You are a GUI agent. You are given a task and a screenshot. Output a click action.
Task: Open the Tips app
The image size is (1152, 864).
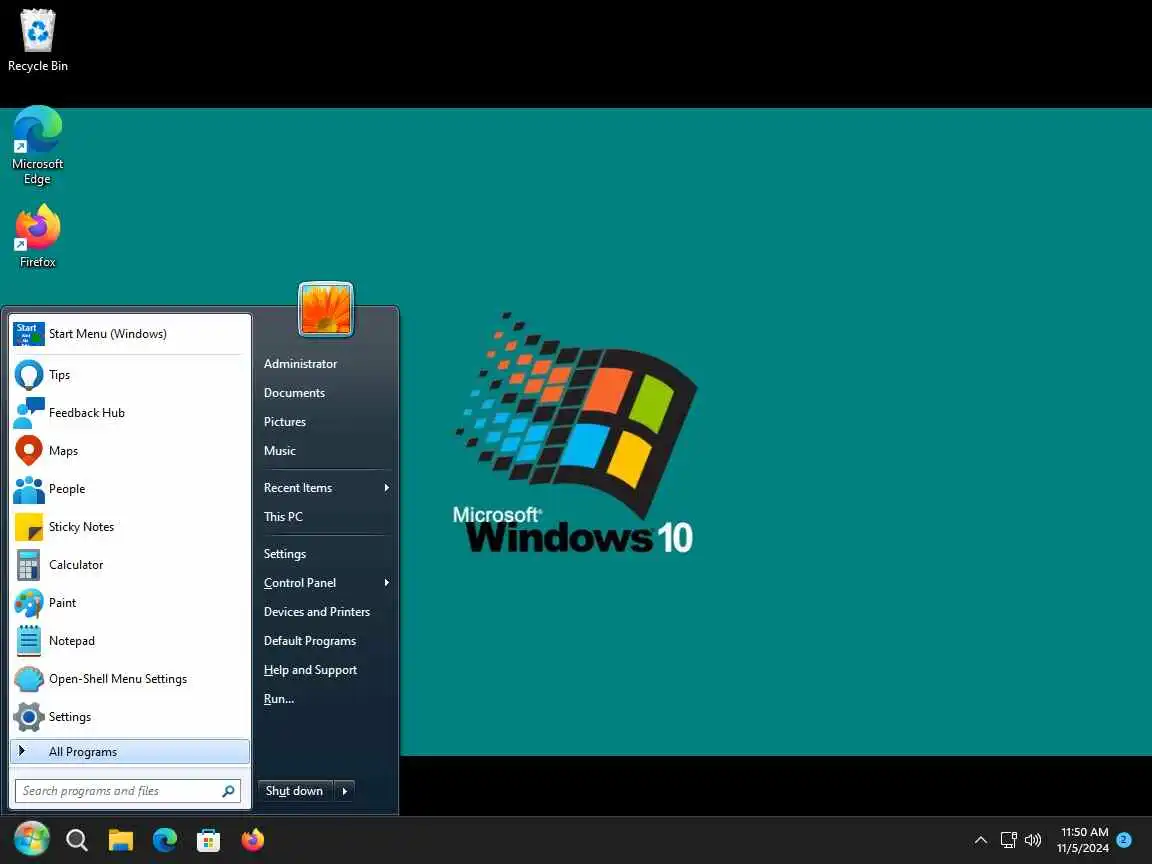coord(130,375)
